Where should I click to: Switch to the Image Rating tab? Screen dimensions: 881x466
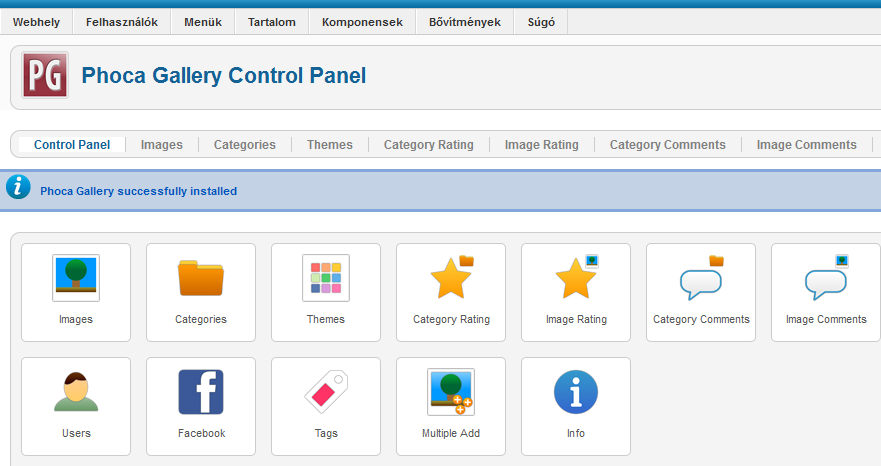[542, 144]
